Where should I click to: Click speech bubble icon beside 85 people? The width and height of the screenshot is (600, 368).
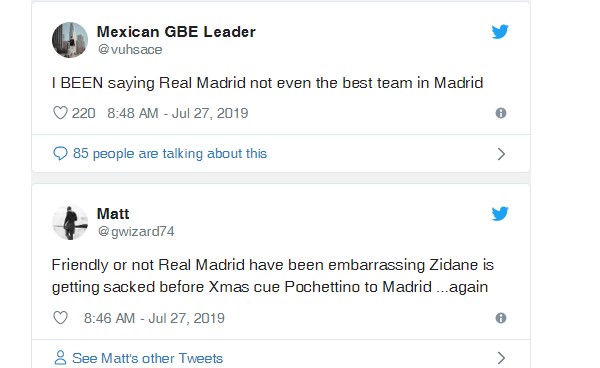(x=60, y=153)
